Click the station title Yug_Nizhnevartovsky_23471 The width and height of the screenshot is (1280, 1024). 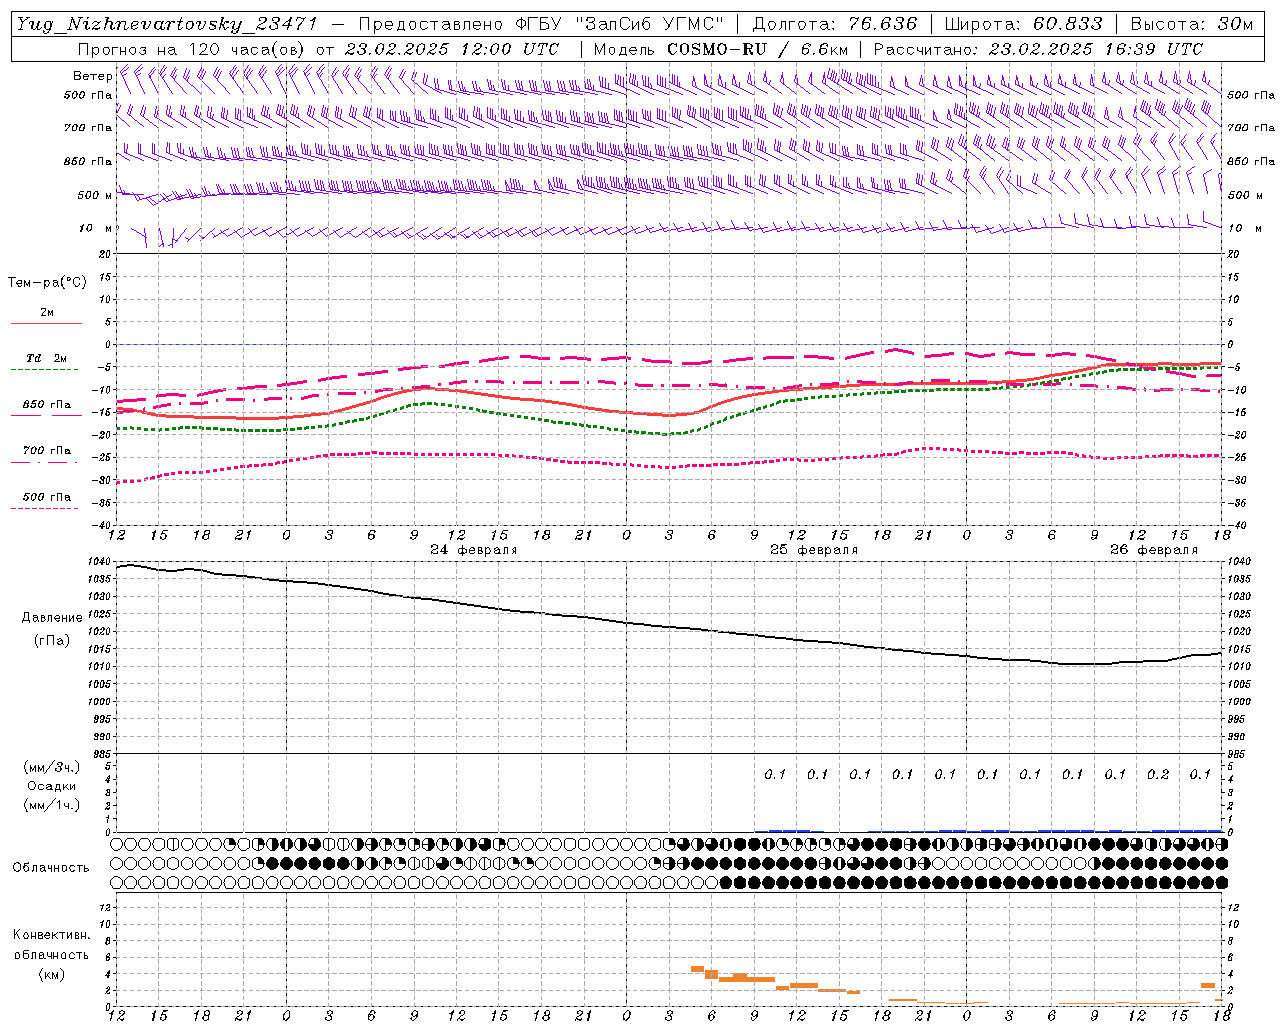166,24
